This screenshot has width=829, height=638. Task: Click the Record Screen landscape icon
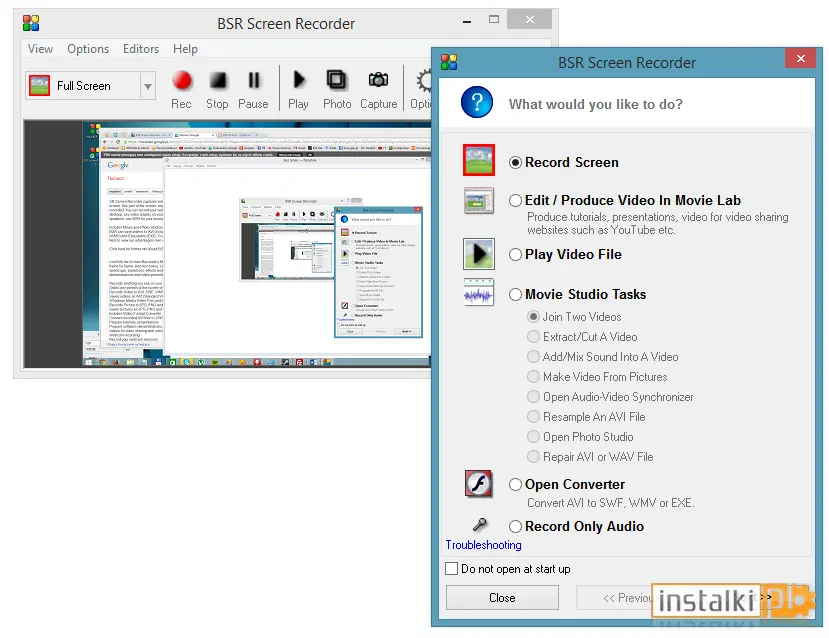(x=478, y=160)
